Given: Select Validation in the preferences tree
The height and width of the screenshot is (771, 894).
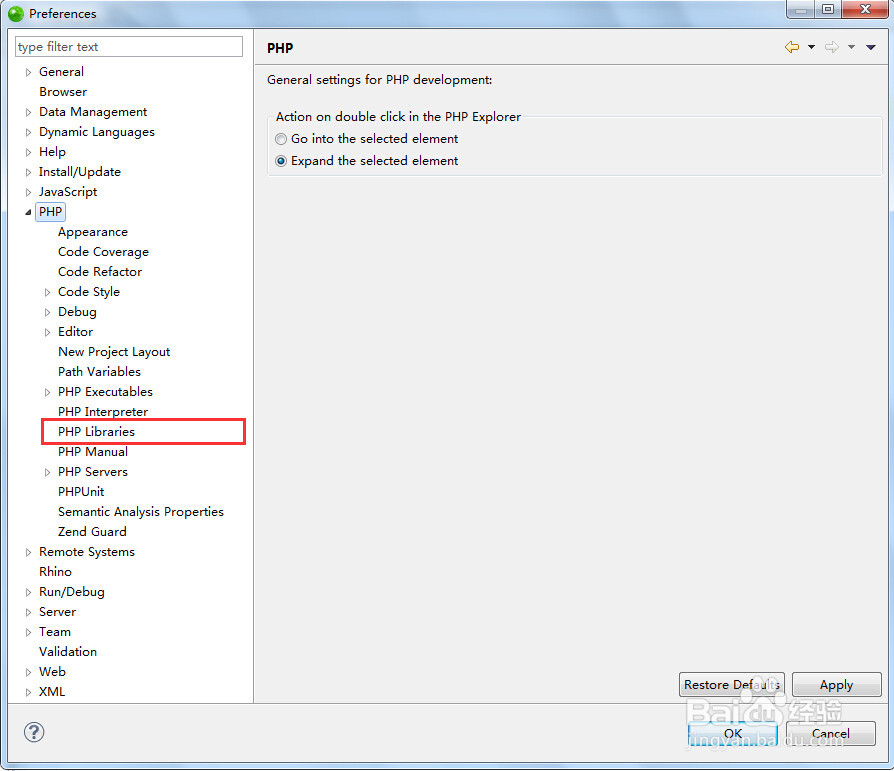Looking at the screenshot, I should click(68, 651).
